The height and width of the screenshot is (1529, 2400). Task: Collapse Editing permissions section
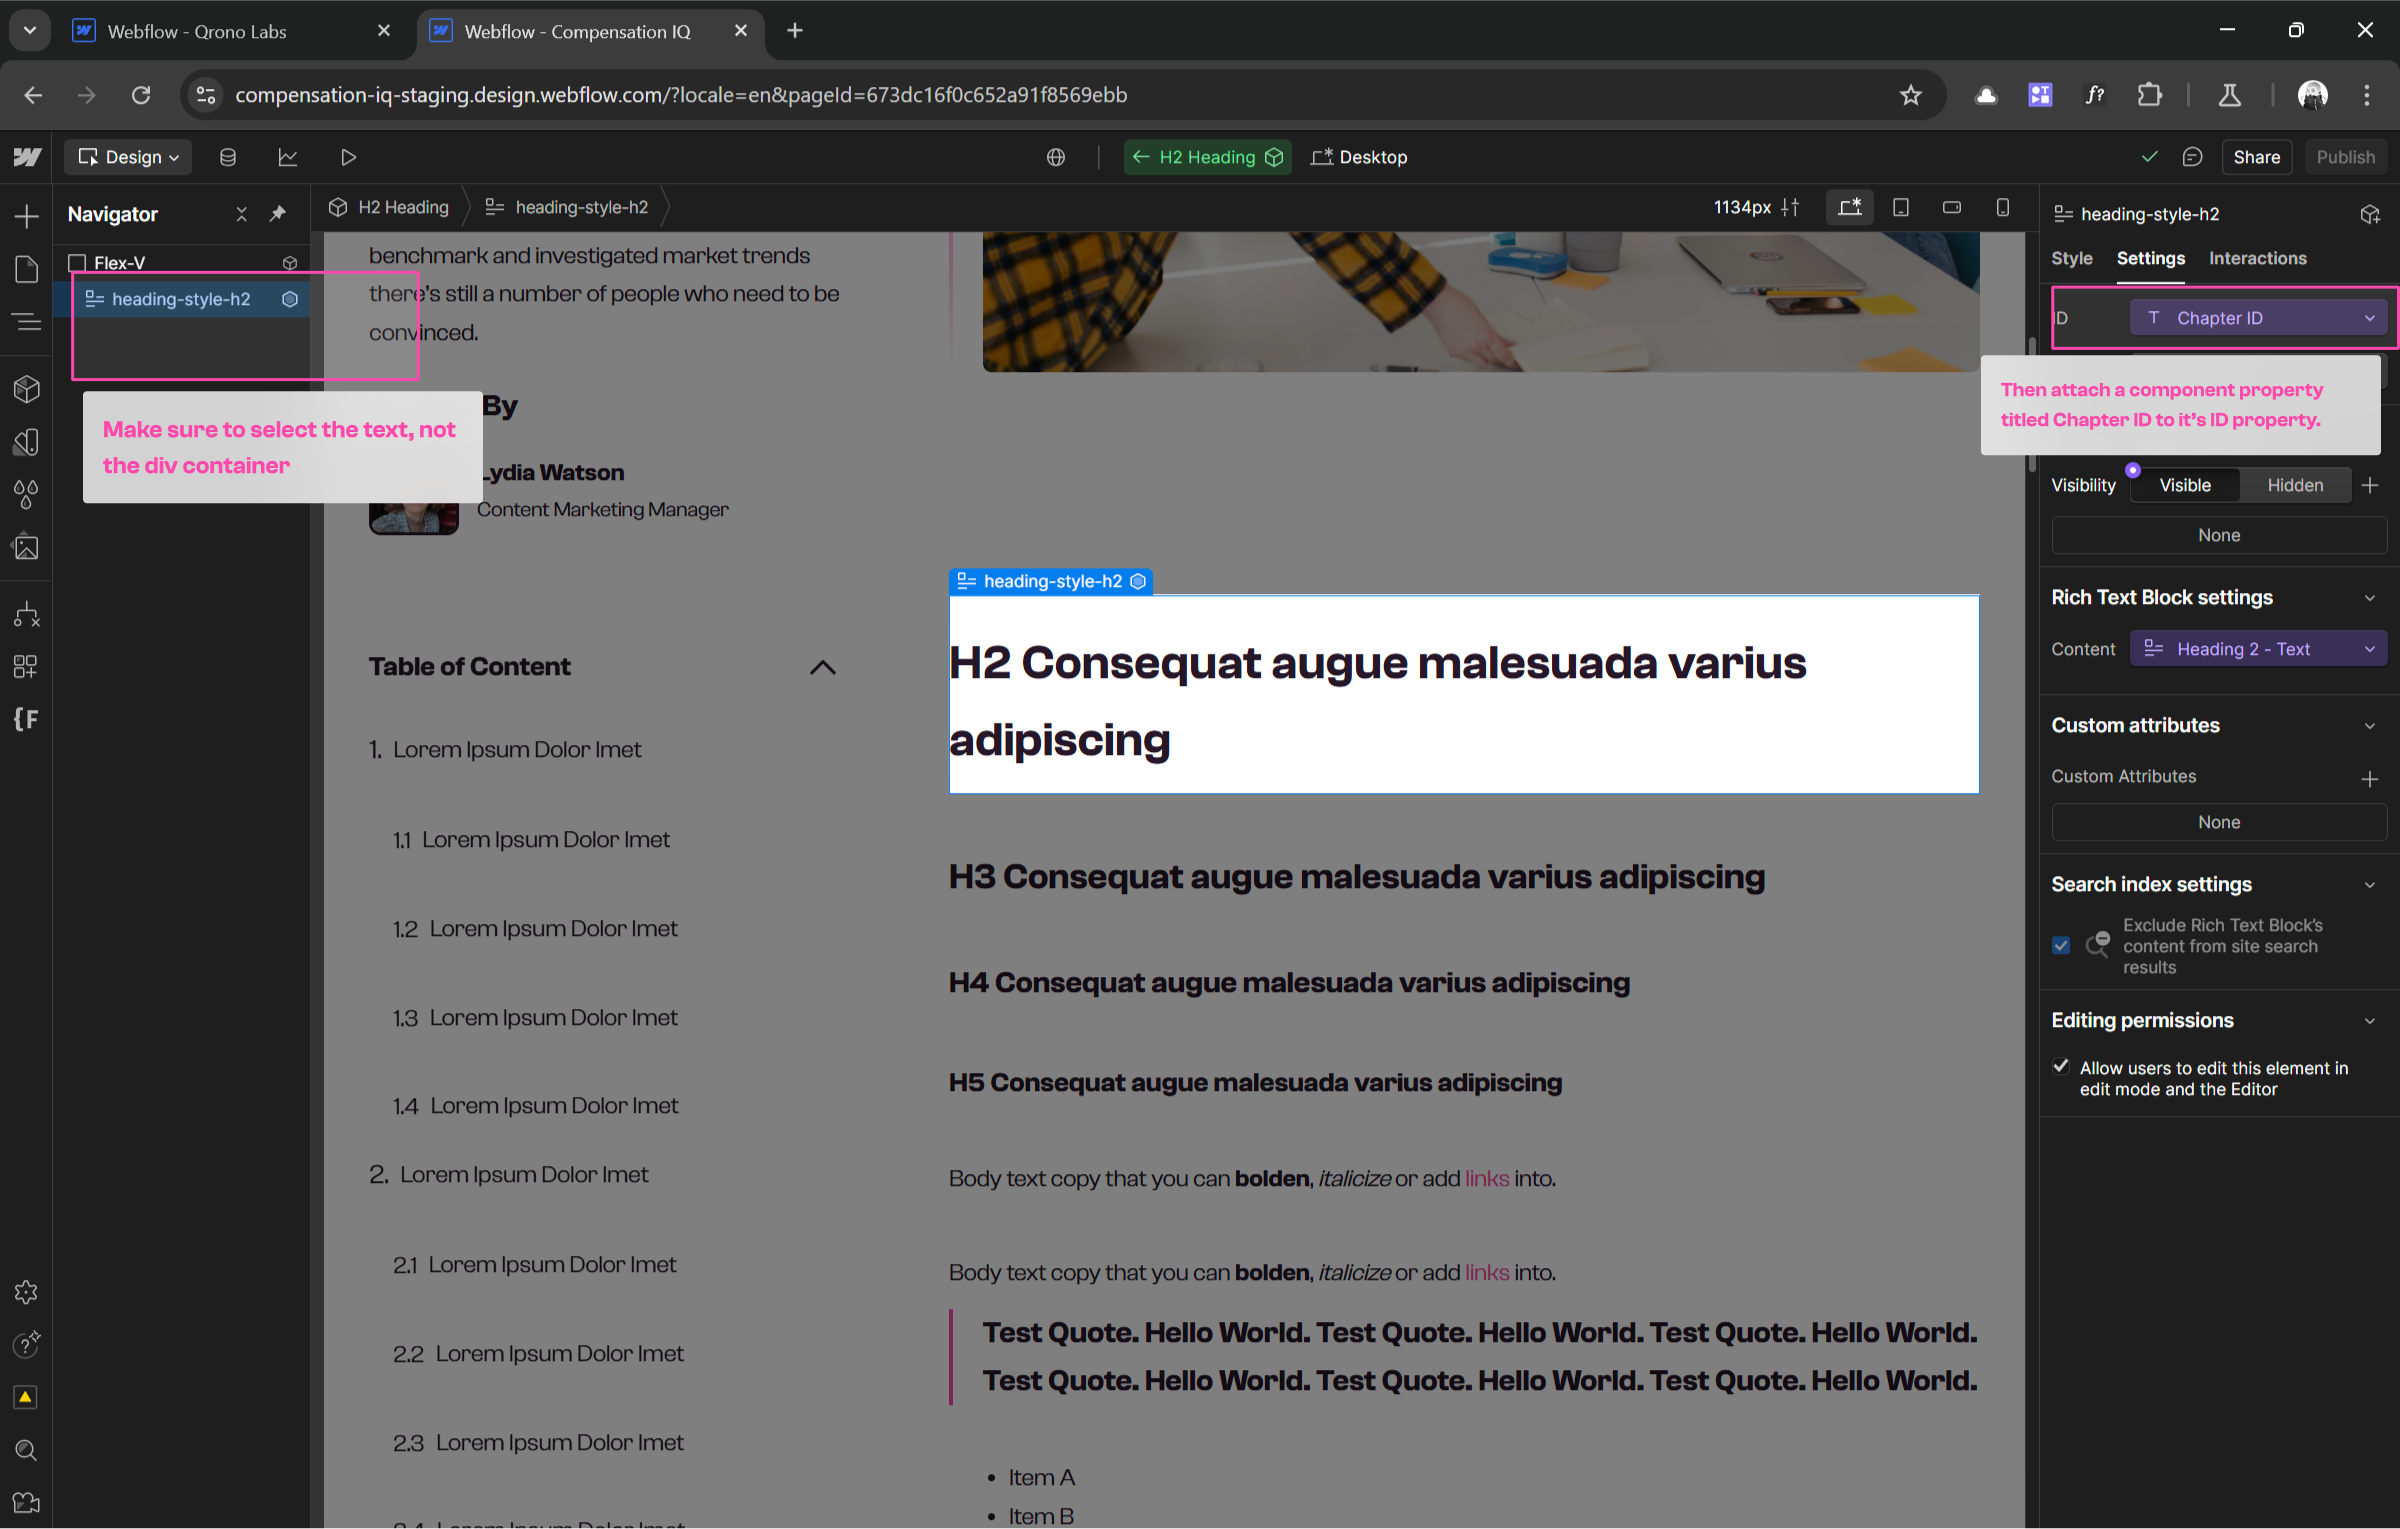[x=2369, y=1021]
